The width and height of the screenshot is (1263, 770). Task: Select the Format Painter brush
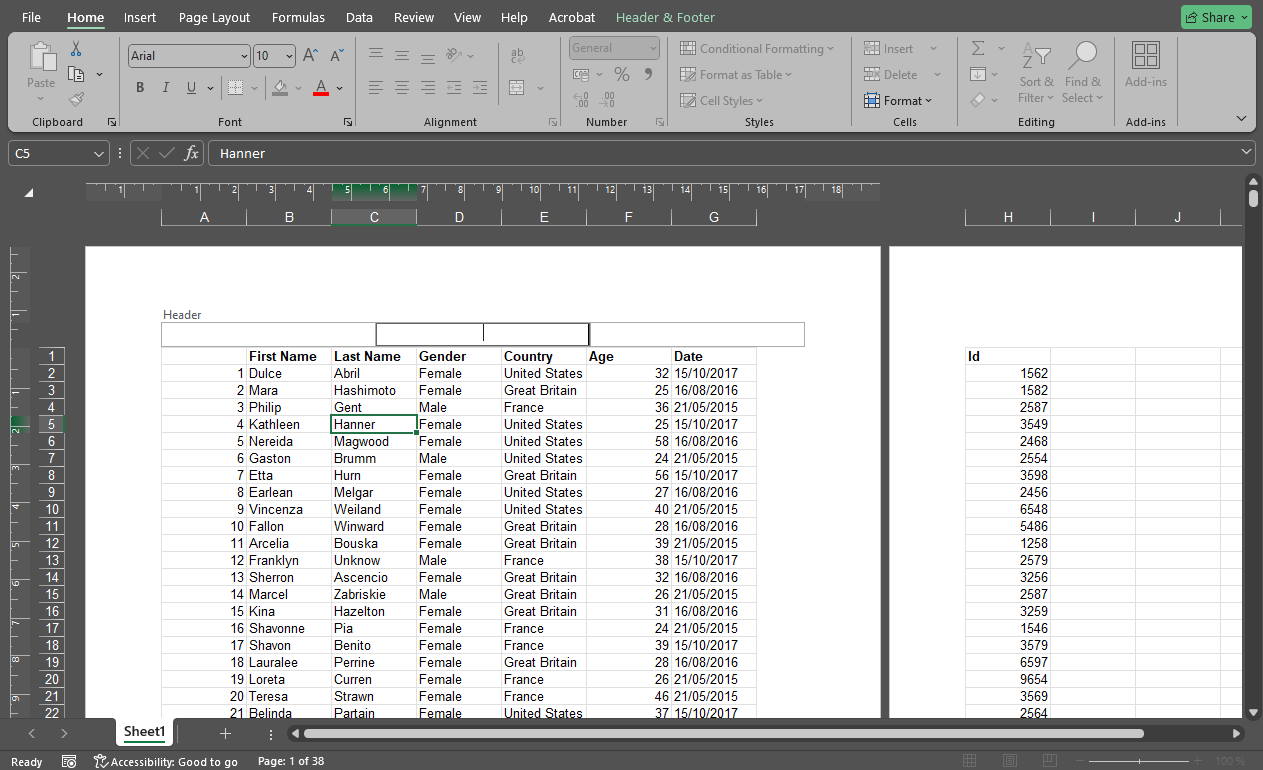[x=76, y=99]
